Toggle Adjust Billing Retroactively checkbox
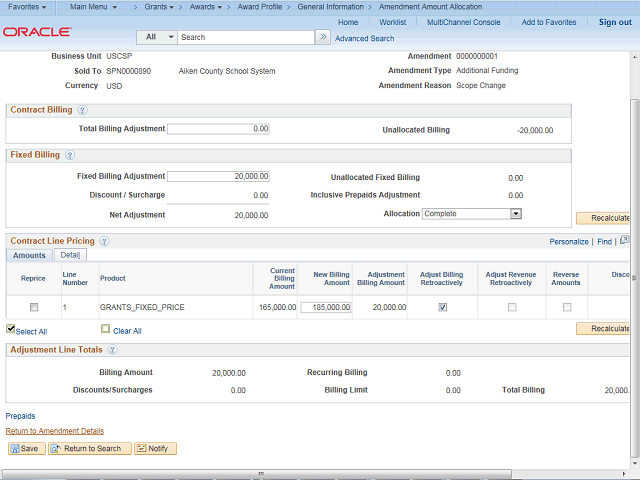 click(x=443, y=307)
